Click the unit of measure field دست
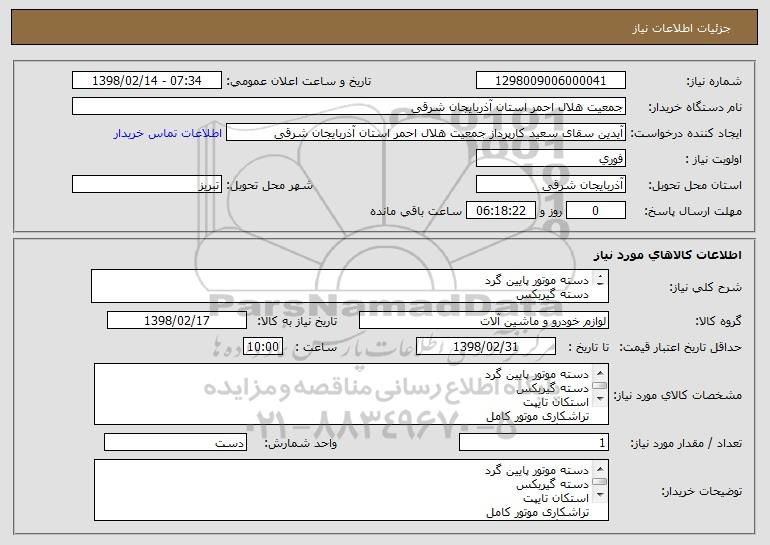The height and width of the screenshot is (545, 770). tap(175, 443)
